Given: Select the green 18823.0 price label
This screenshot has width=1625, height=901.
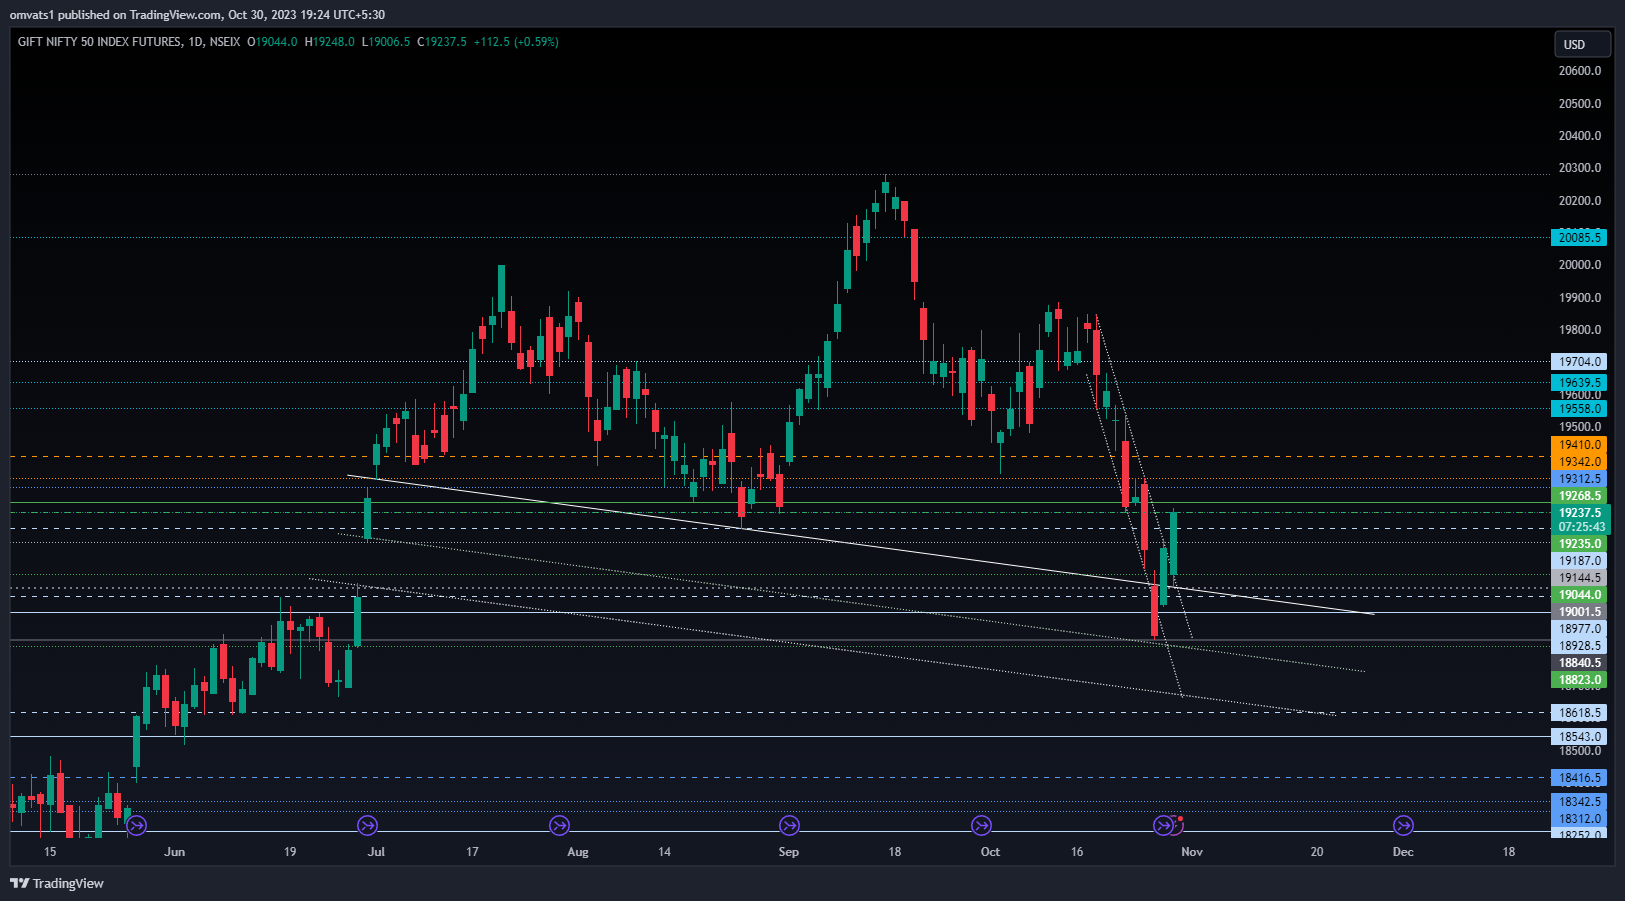Looking at the screenshot, I should 1579,680.
